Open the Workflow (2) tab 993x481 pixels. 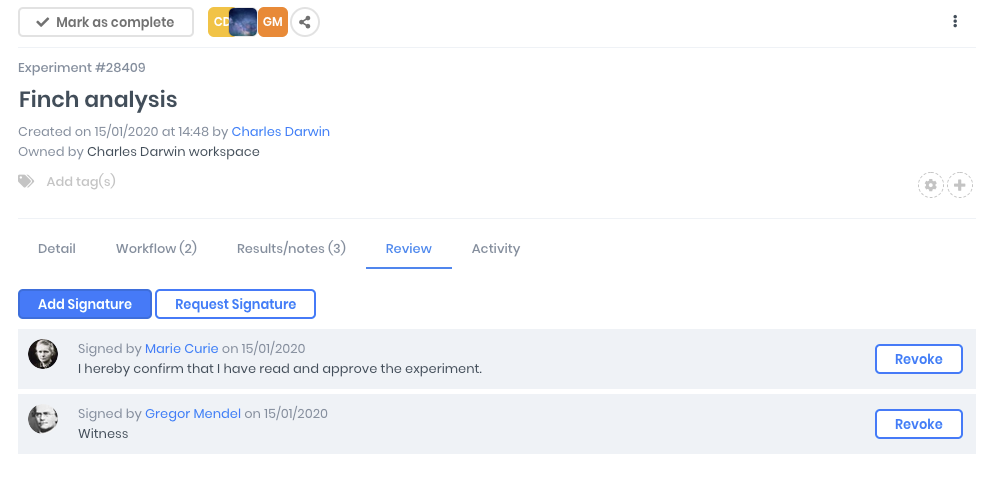click(x=156, y=248)
